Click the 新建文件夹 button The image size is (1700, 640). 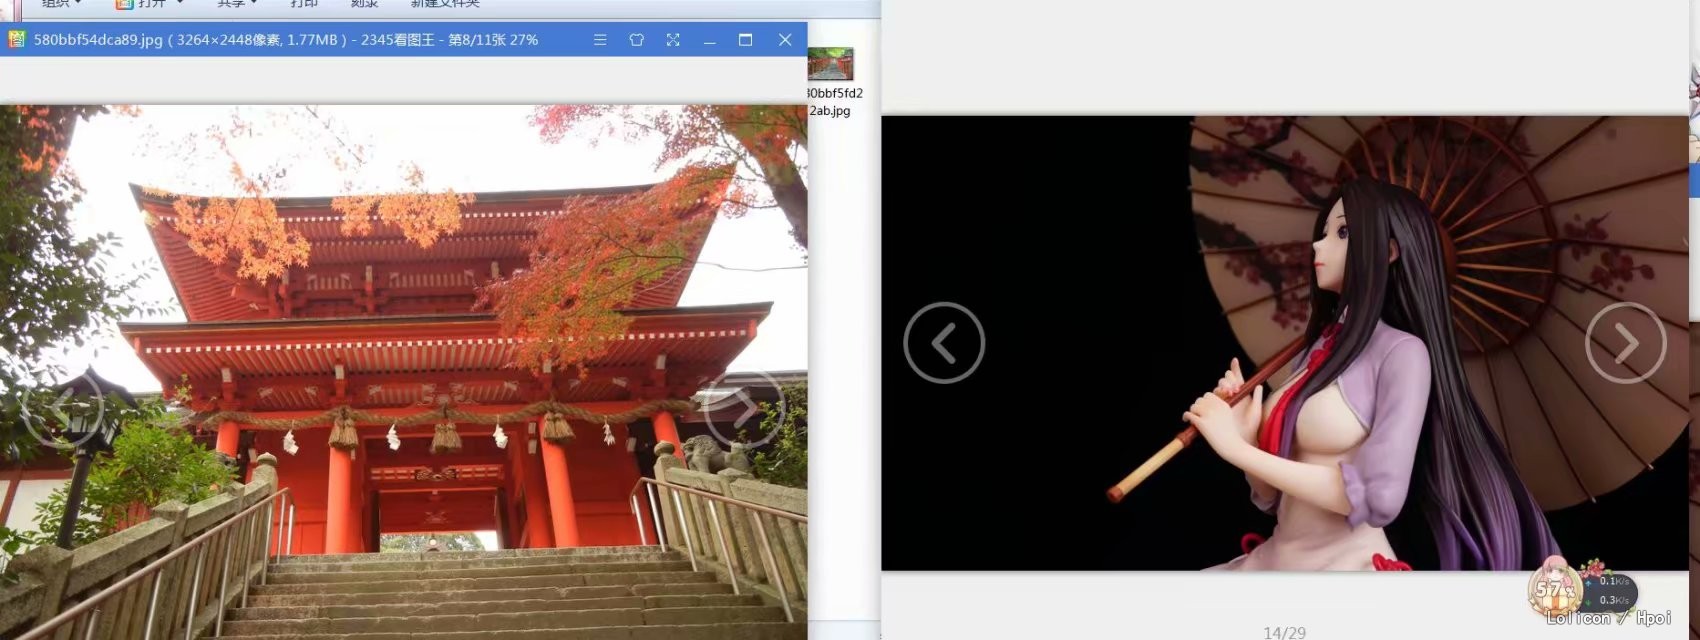click(445, 4)
